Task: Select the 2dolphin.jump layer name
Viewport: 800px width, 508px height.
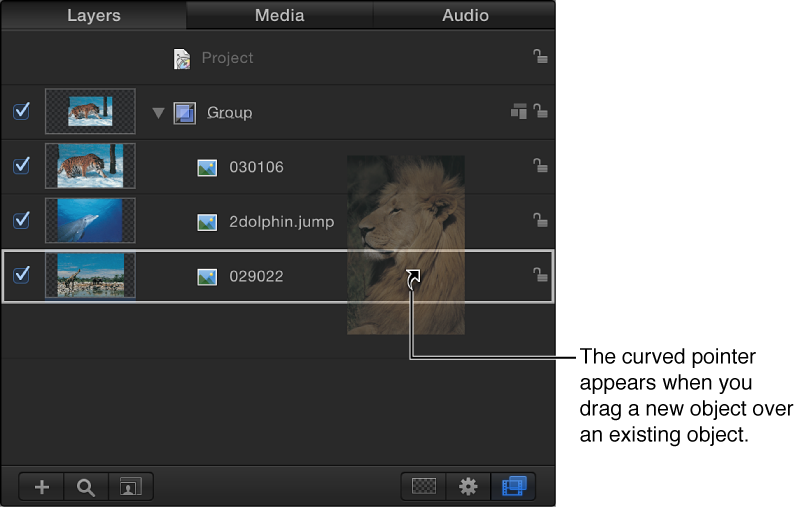Action: [282, 222]
